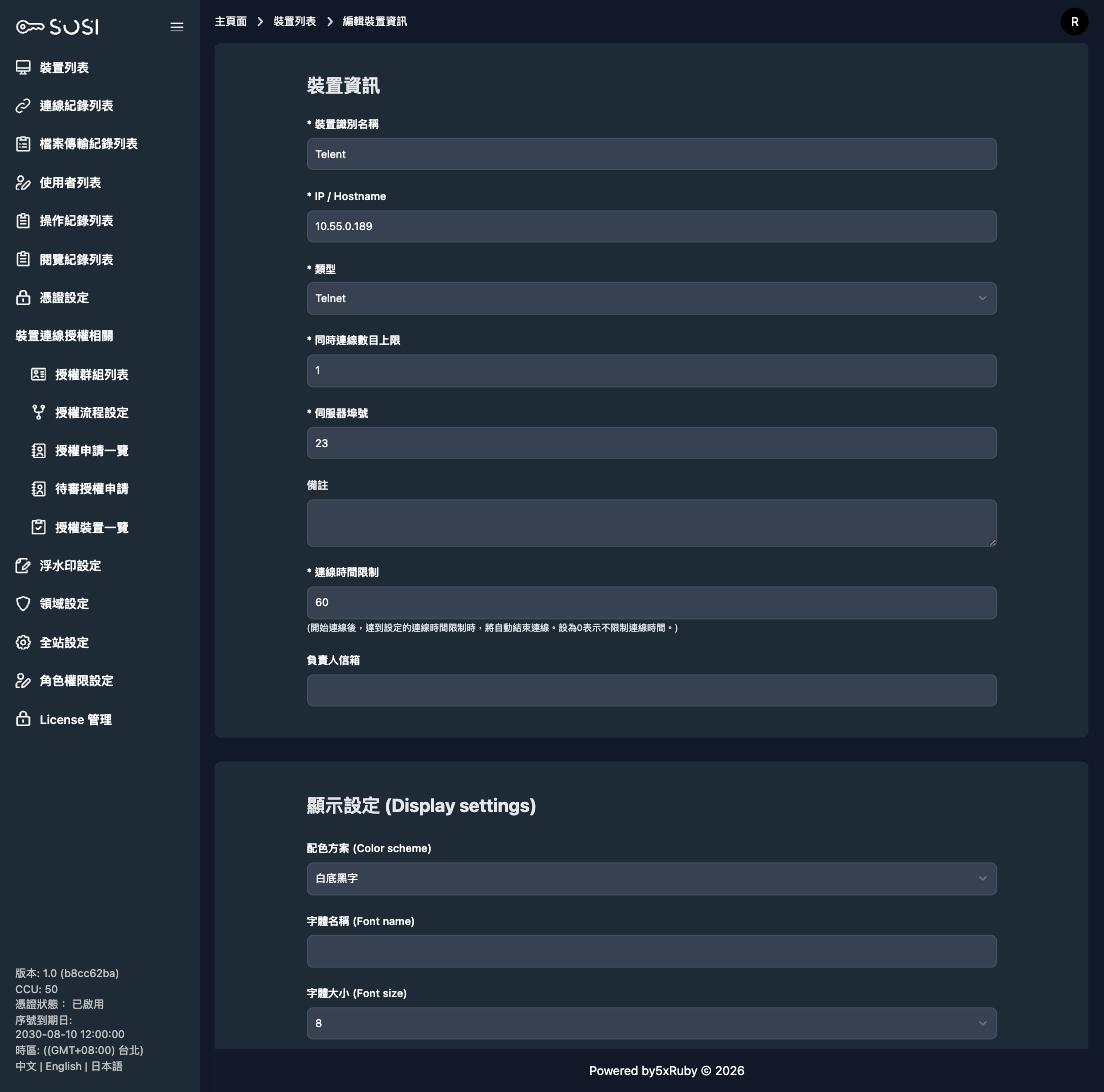Open 使用者列表 menu item
This screenshot has height=1092, width=1104.
70,183
